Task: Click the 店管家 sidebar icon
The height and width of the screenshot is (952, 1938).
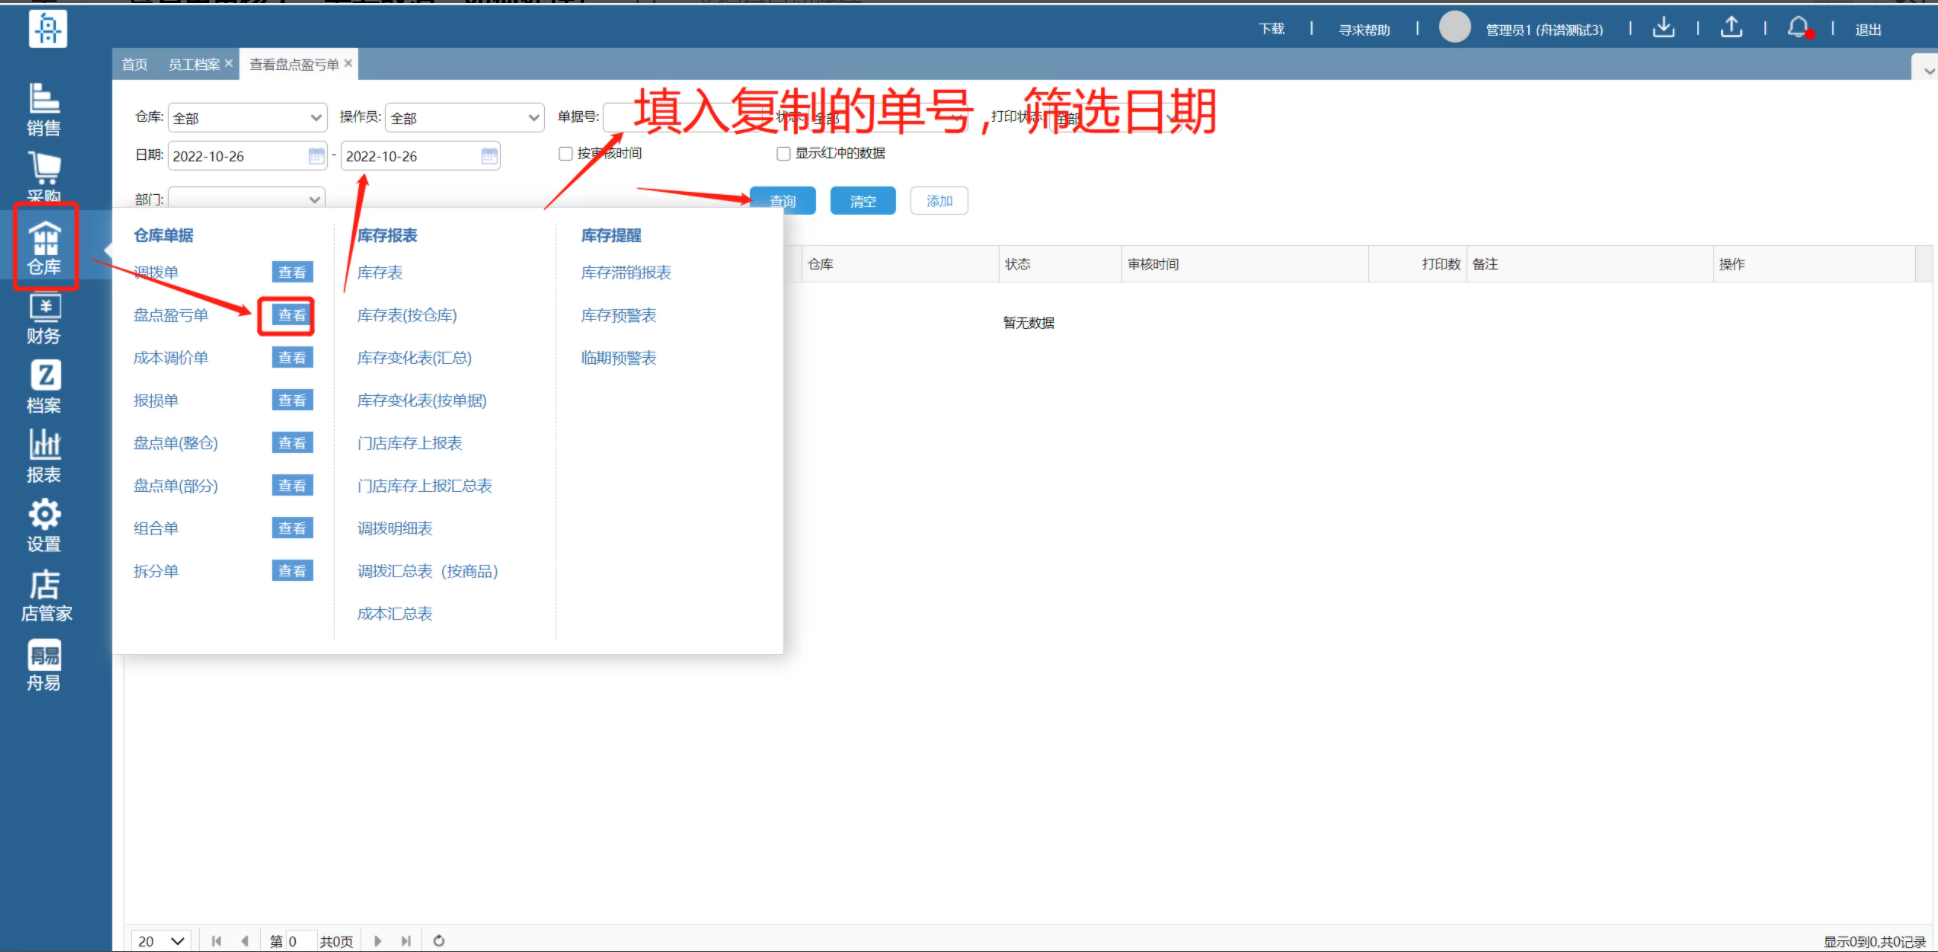Action: tap(46, 596)
